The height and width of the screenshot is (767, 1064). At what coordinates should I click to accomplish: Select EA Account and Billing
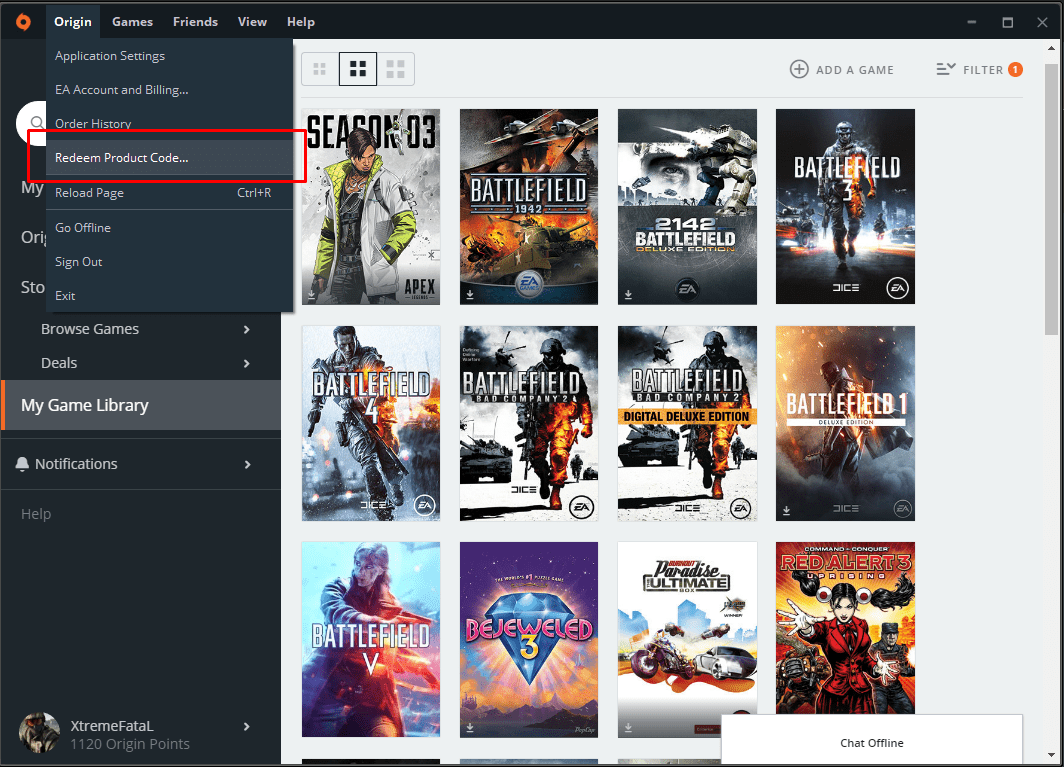click(x=169, y=90)
